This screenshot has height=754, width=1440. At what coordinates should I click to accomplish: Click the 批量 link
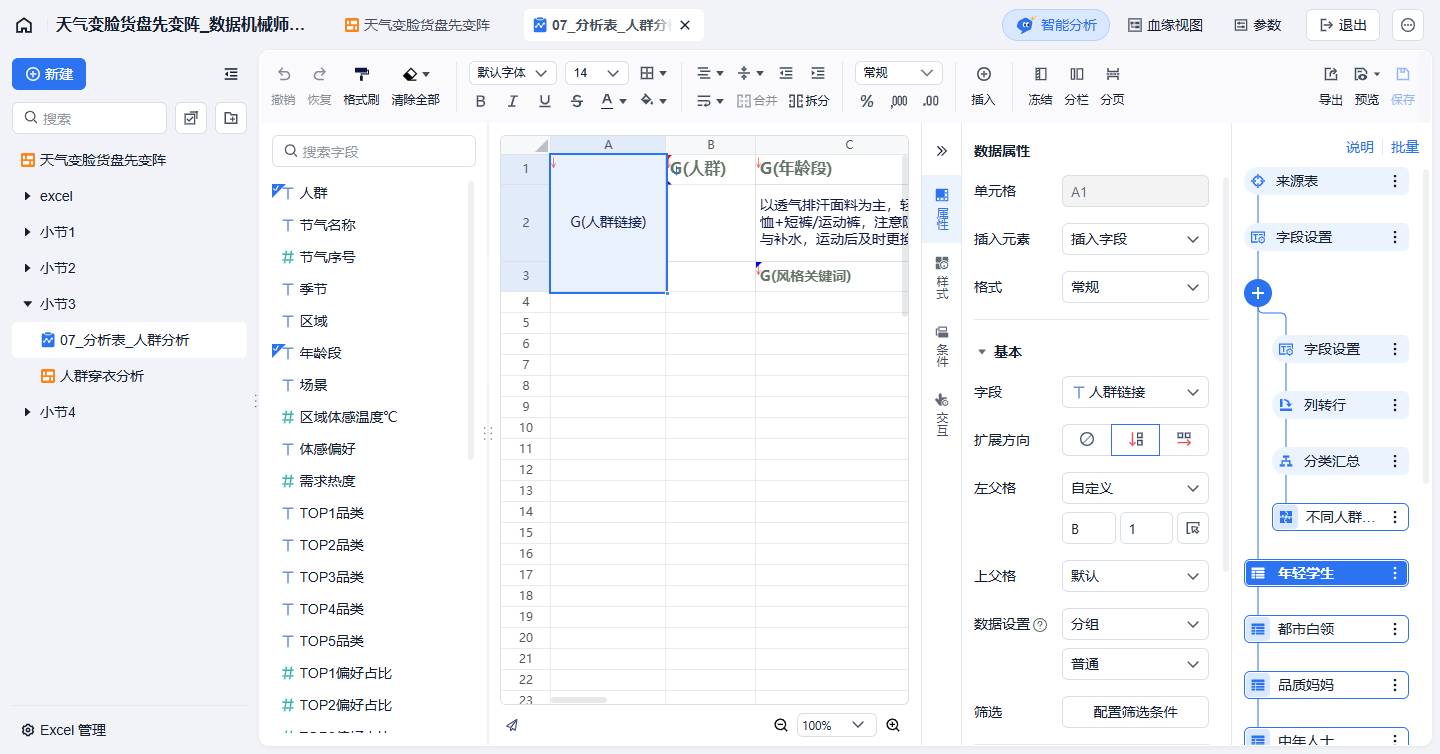(x=1405, y=147)
